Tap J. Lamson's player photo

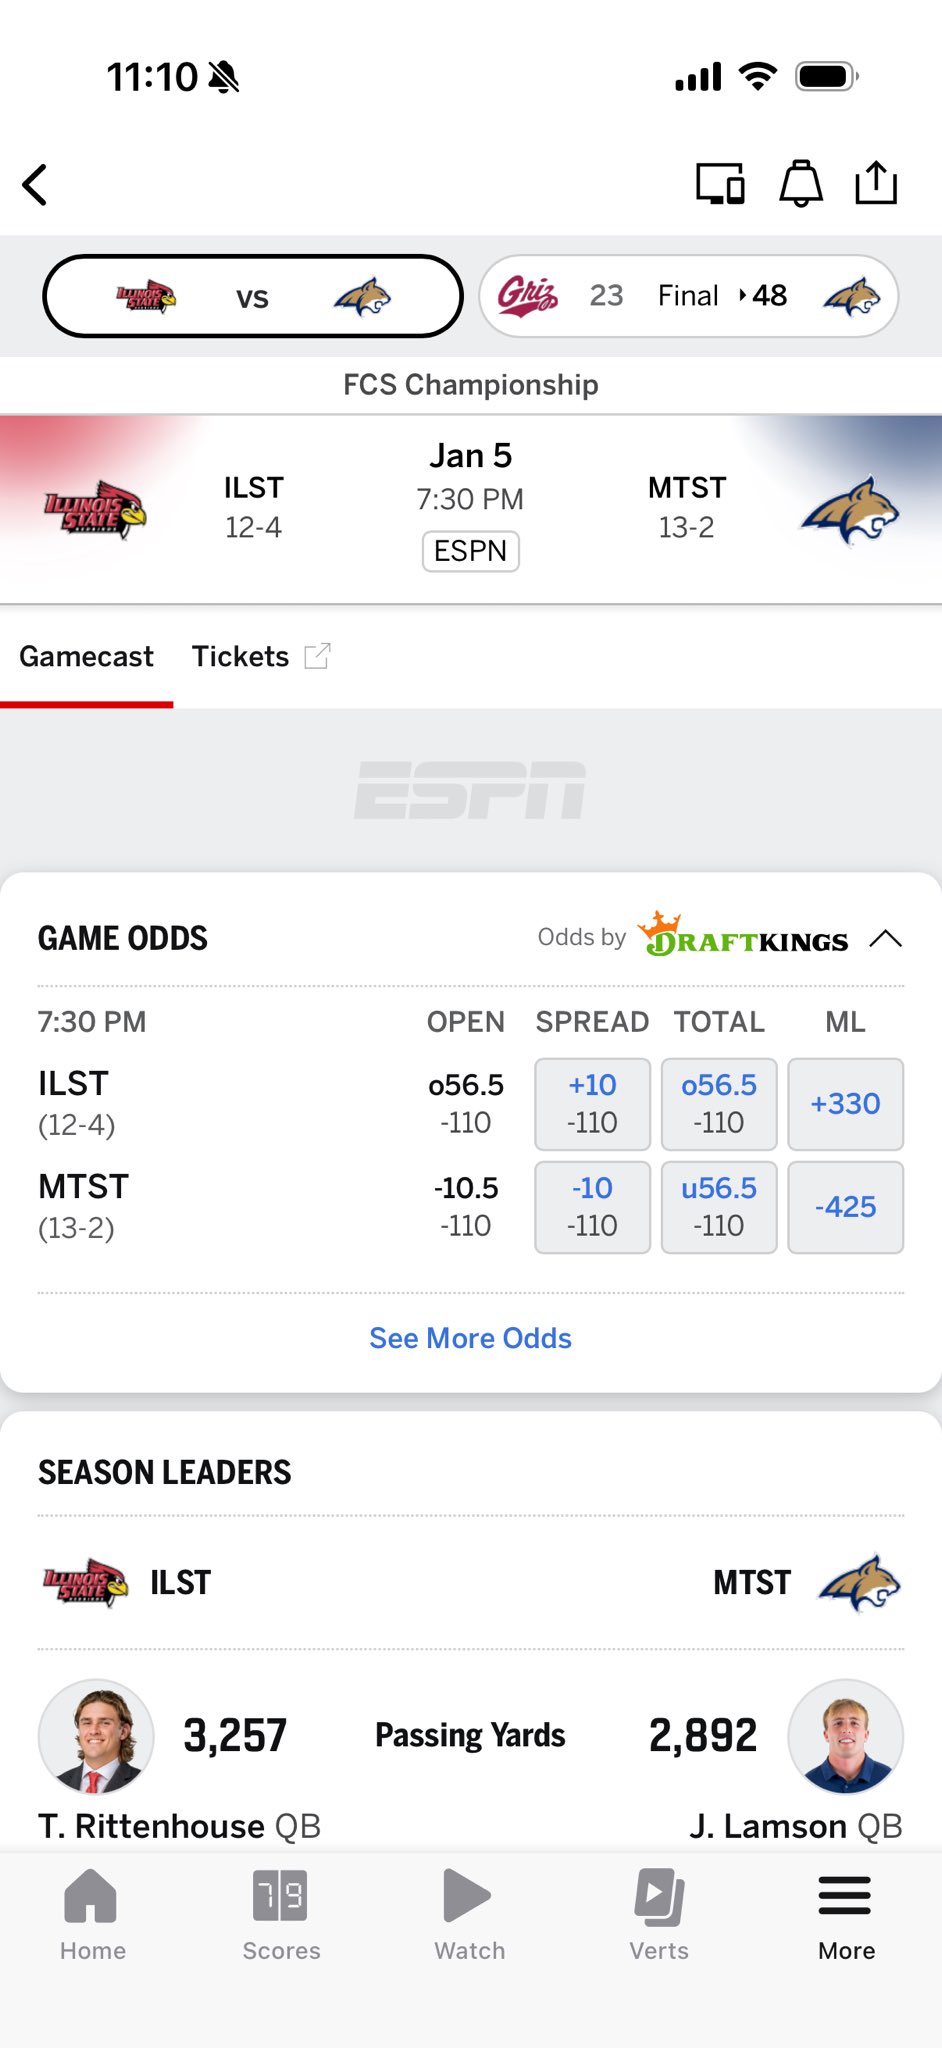pos(845,1736)
